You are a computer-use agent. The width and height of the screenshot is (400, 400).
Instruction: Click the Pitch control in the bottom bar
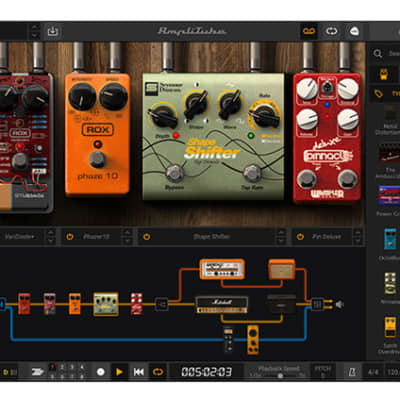click(323, 372)
